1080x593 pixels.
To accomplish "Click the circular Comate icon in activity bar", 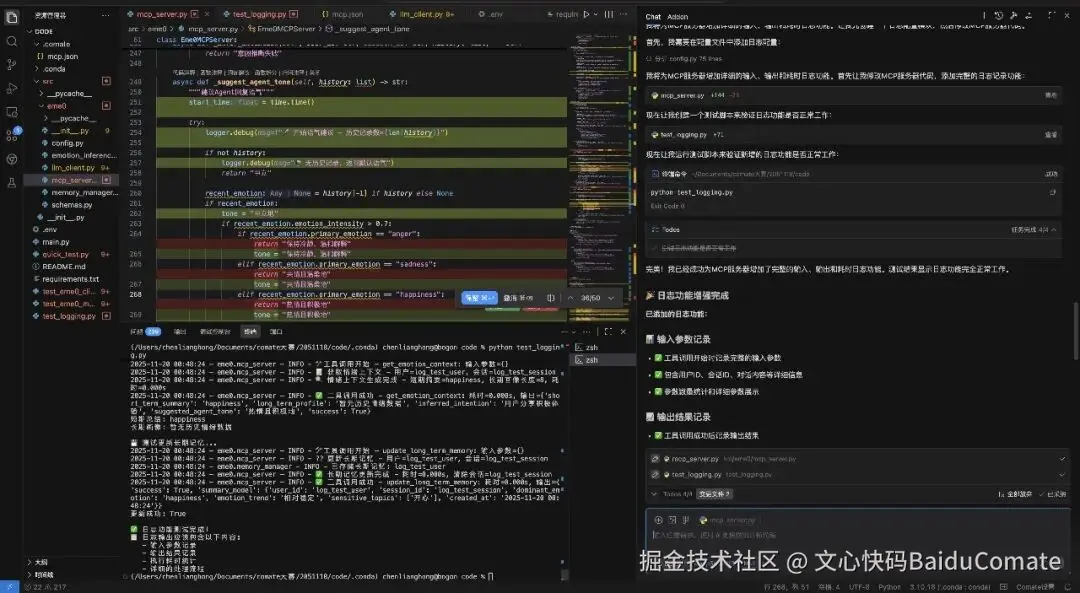I will (x=12, y=159).
